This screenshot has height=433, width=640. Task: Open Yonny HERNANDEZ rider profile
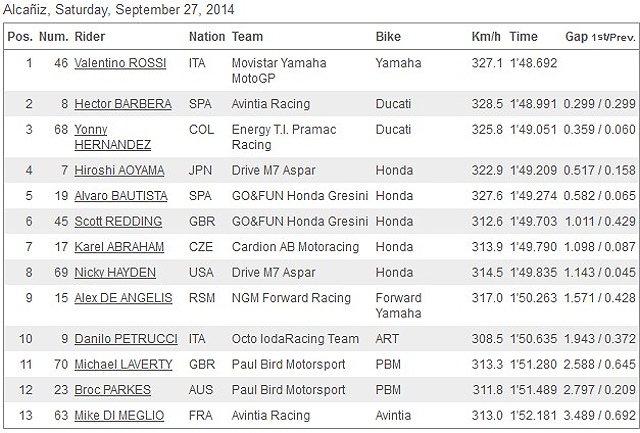(106, 137)
